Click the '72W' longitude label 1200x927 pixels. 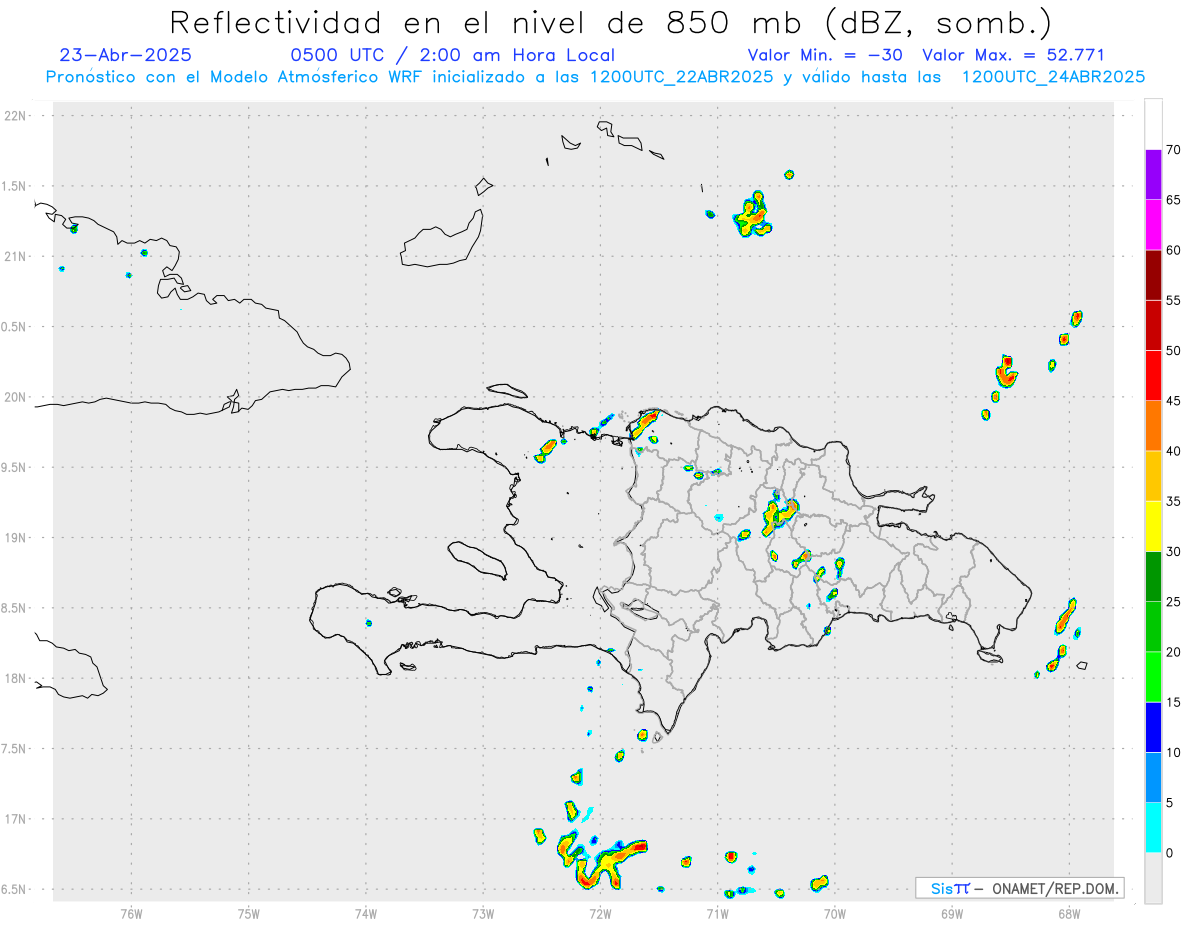pyautogui.click(x=600, y=912)
